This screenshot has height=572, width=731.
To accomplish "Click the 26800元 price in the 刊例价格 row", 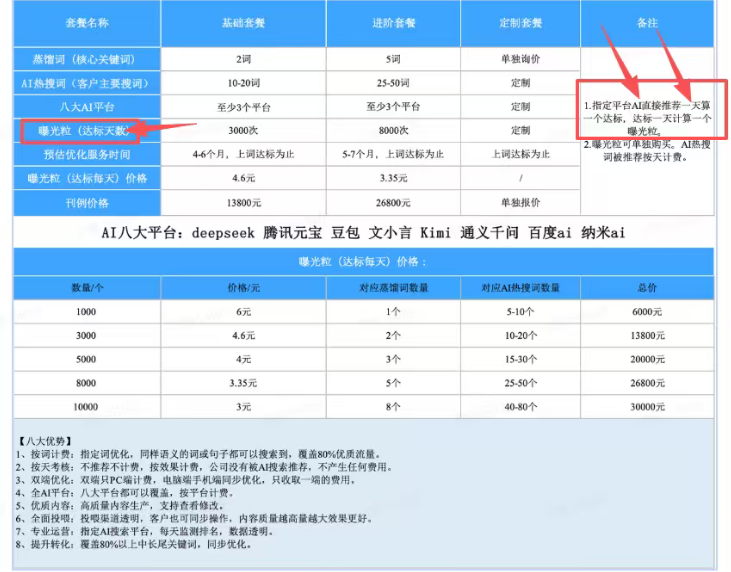I will [393, 203].
